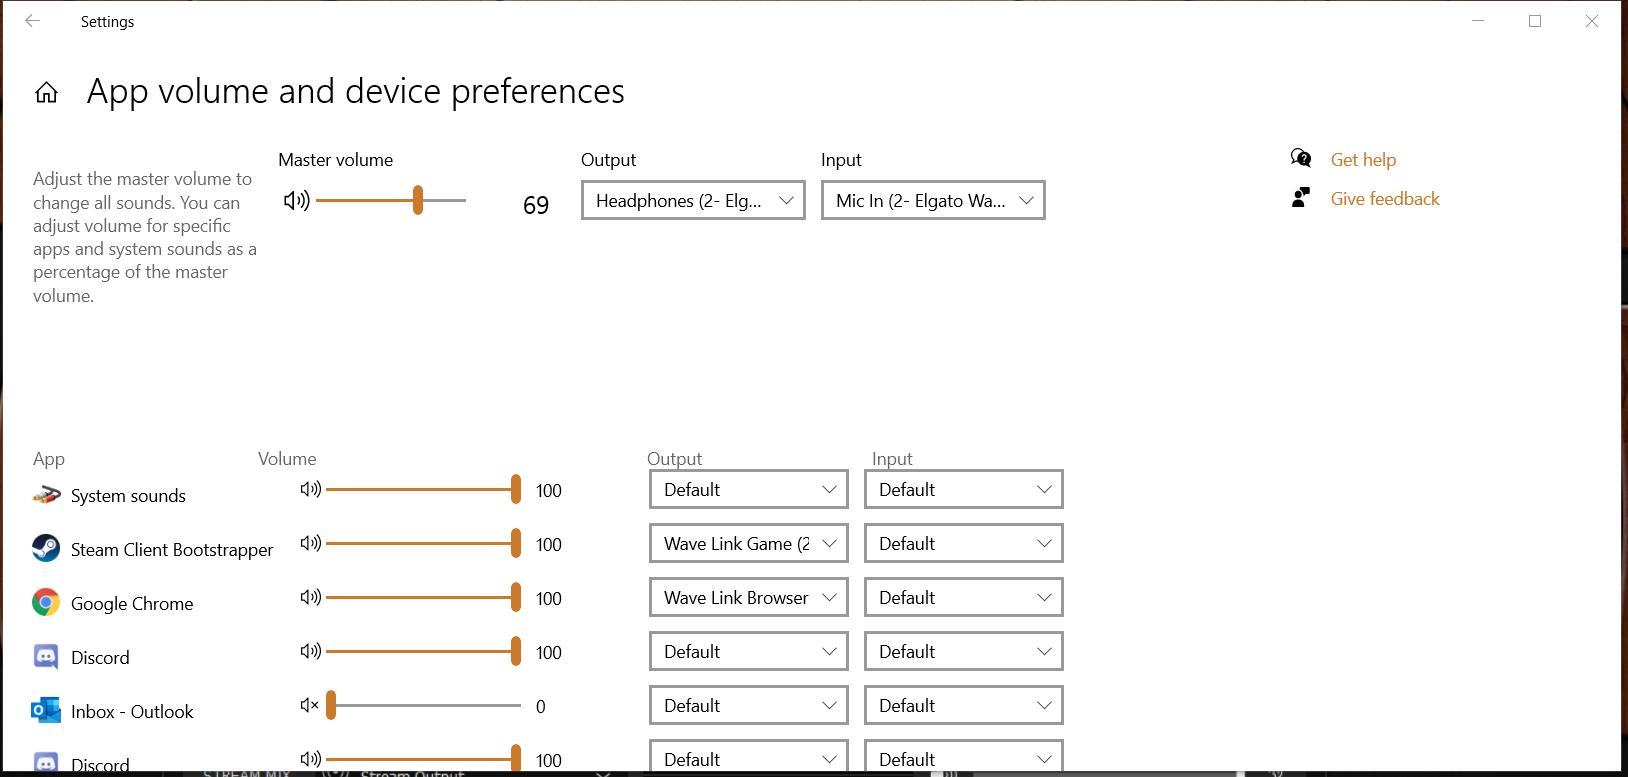This screenshot has height=777, width=1628.
Task: Click the master volume slider handle
Action: [418, 200]
